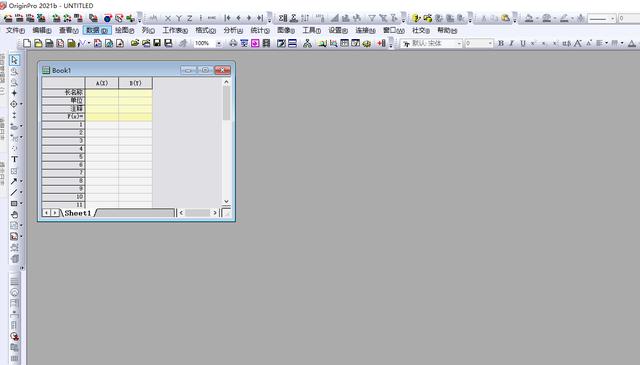This screenshot has width=640, height=365.
Task: Click the Add New Column icon
Action: tap(381, 43)
